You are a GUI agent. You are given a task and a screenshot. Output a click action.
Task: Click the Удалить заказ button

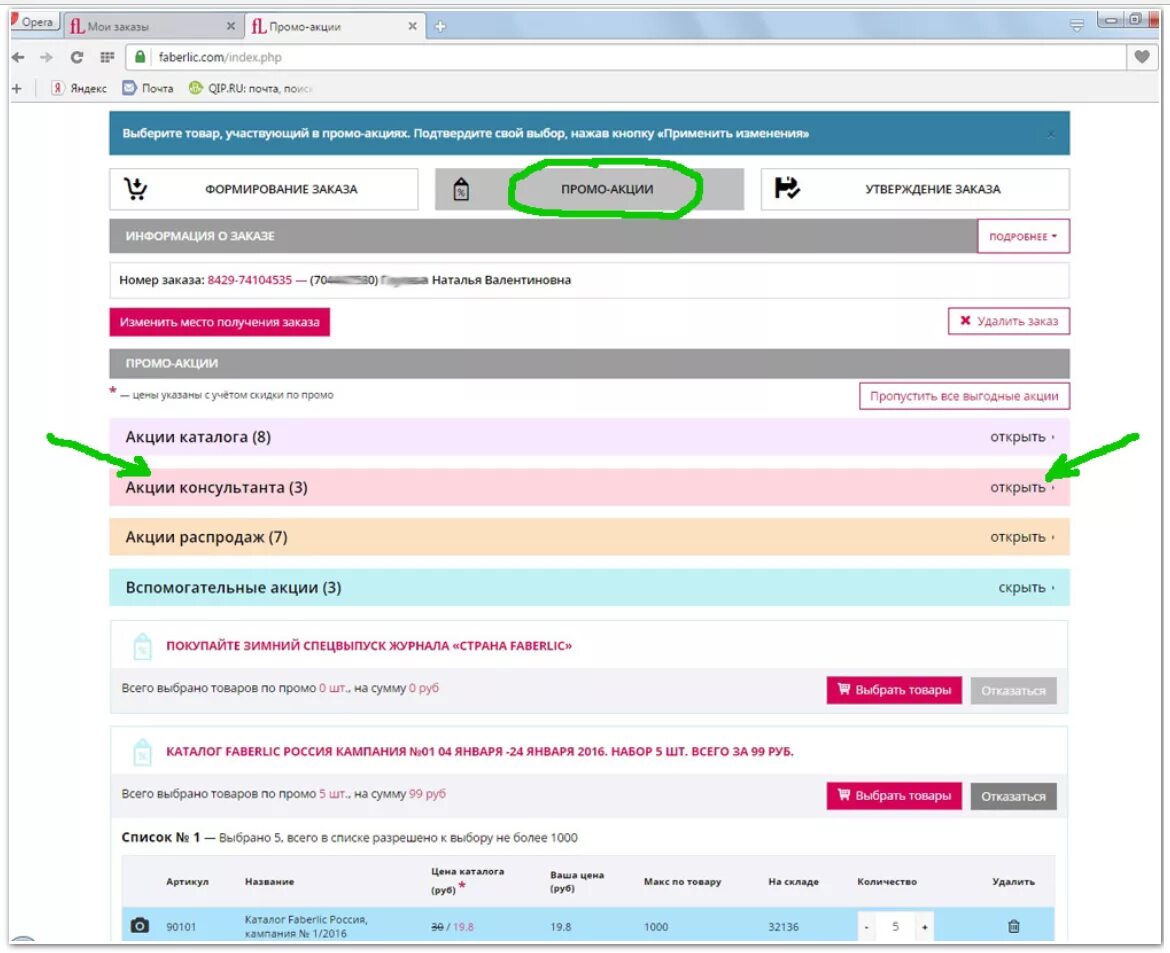pos(1009,321)
